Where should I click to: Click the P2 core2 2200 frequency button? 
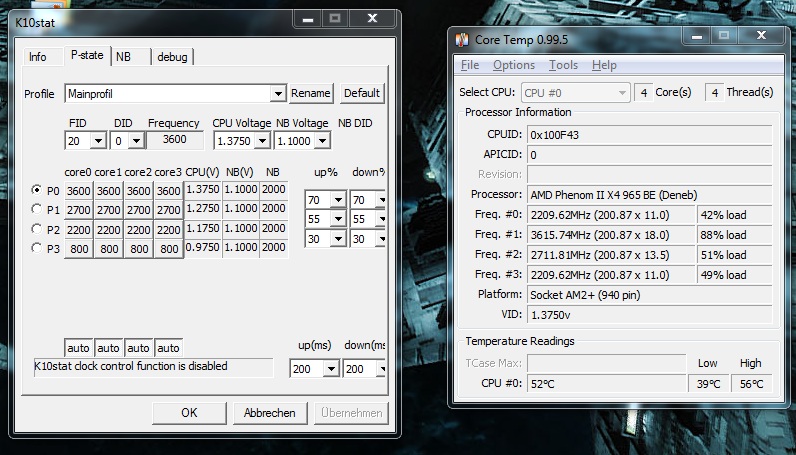[139, 230]
